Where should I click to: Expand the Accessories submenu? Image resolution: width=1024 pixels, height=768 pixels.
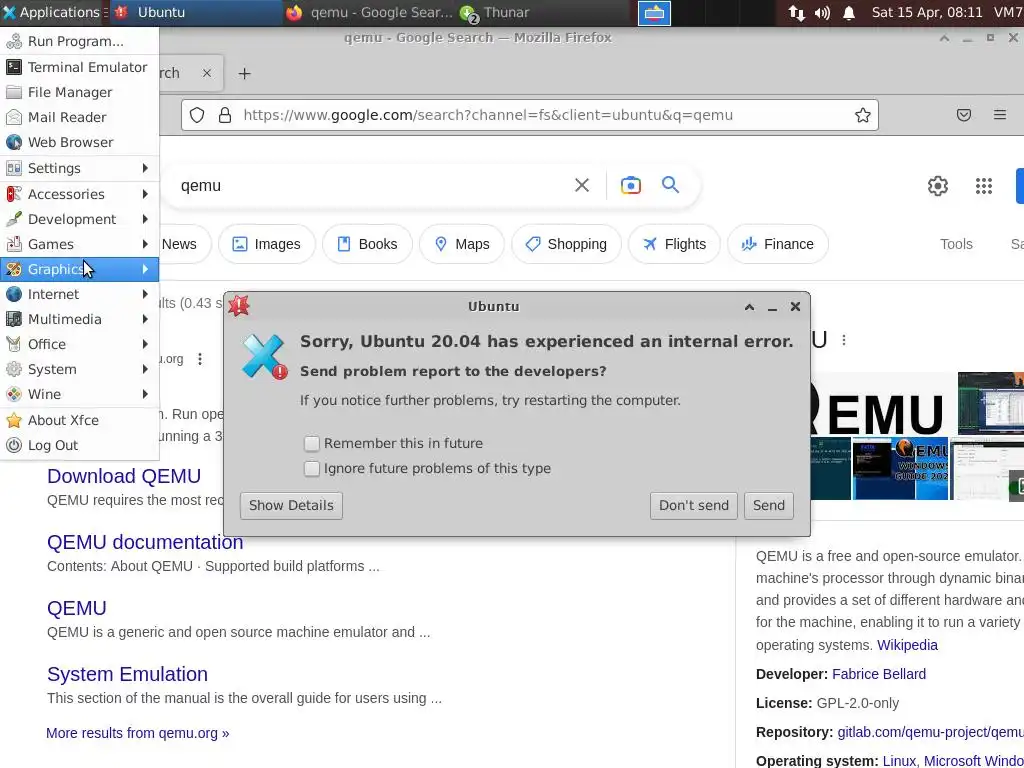click(x=79, y=195)
